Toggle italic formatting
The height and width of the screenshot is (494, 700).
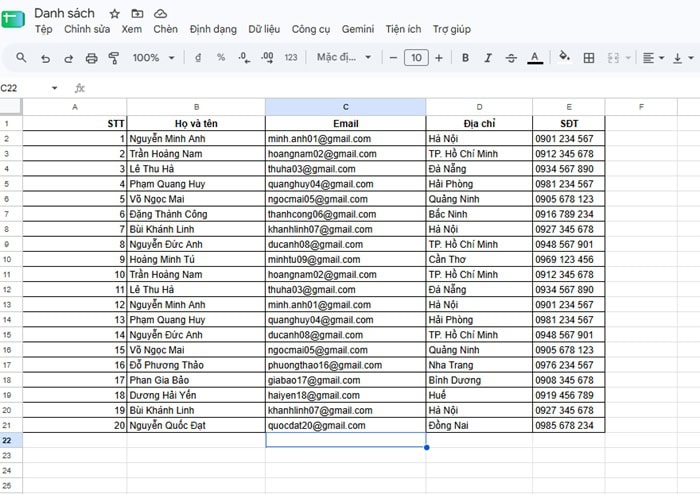tap(488, 58)
